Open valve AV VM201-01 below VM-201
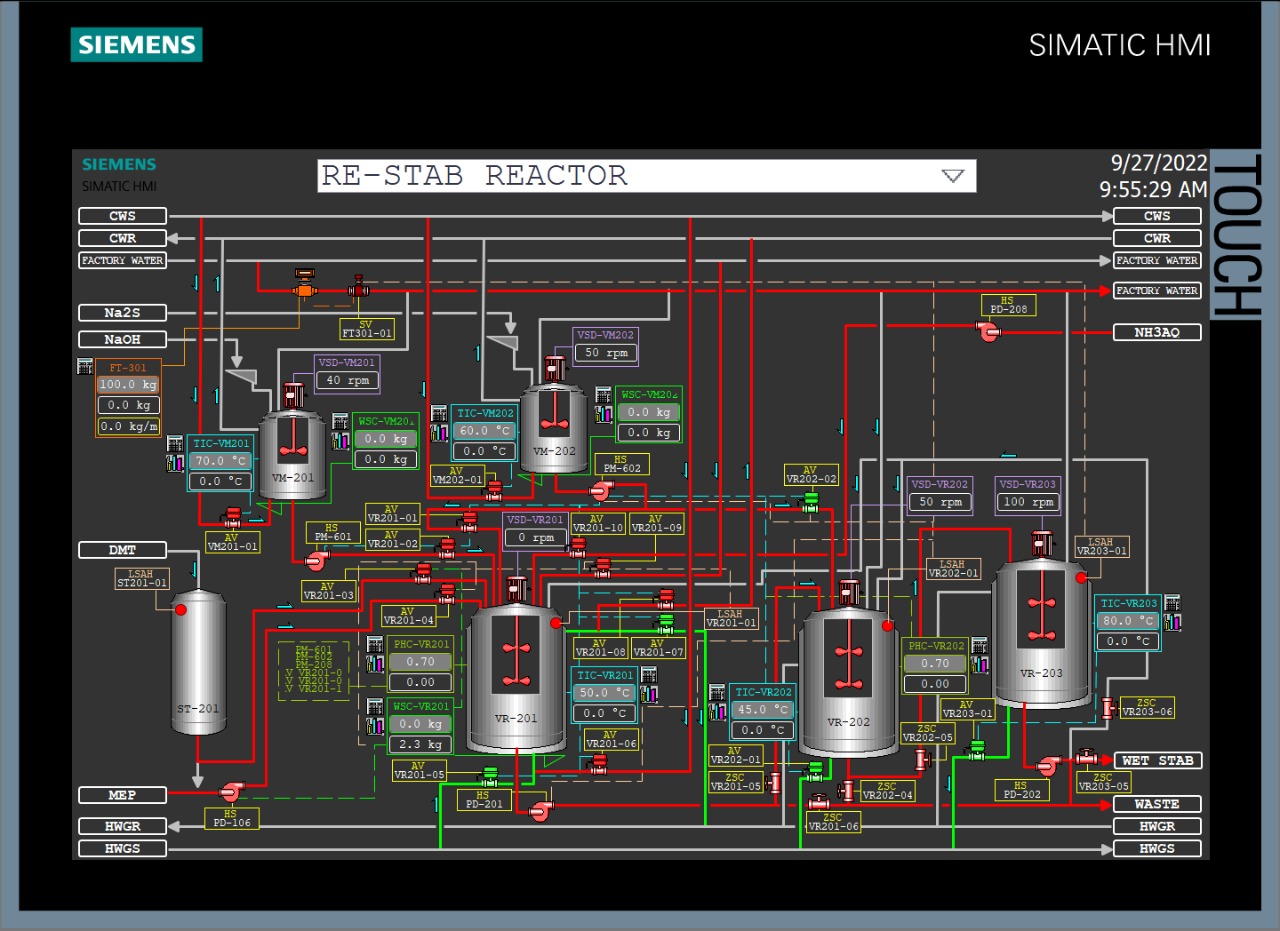1280x931 pixels. click(232, 517)
